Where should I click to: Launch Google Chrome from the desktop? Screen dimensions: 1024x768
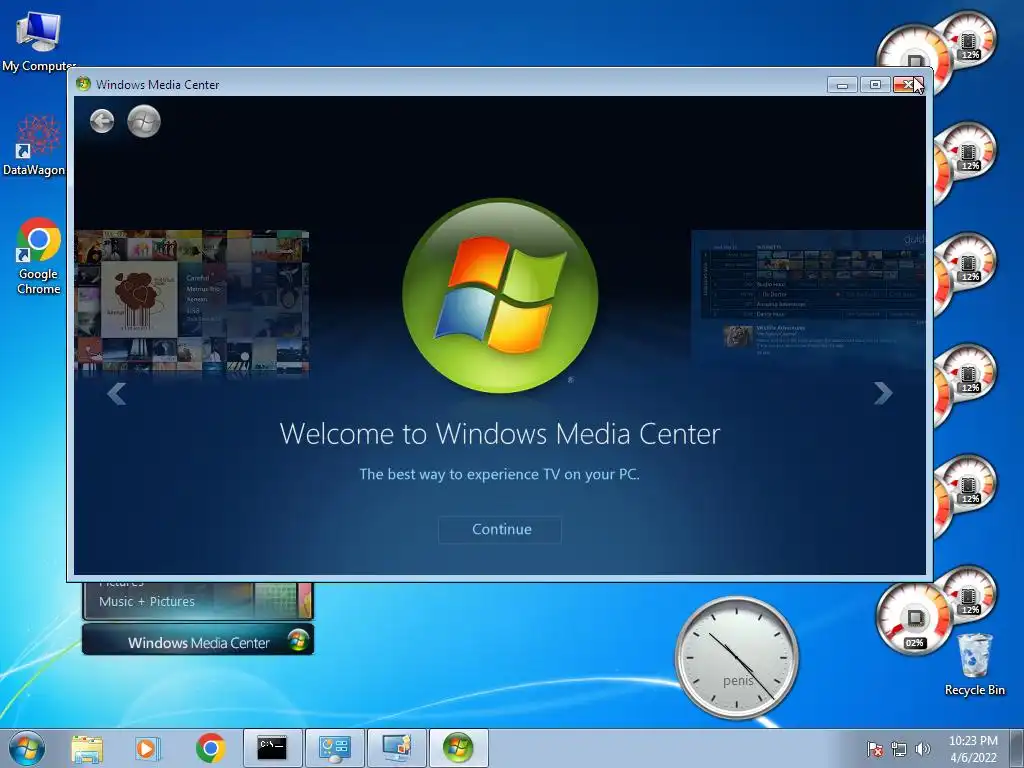point(39,256)
